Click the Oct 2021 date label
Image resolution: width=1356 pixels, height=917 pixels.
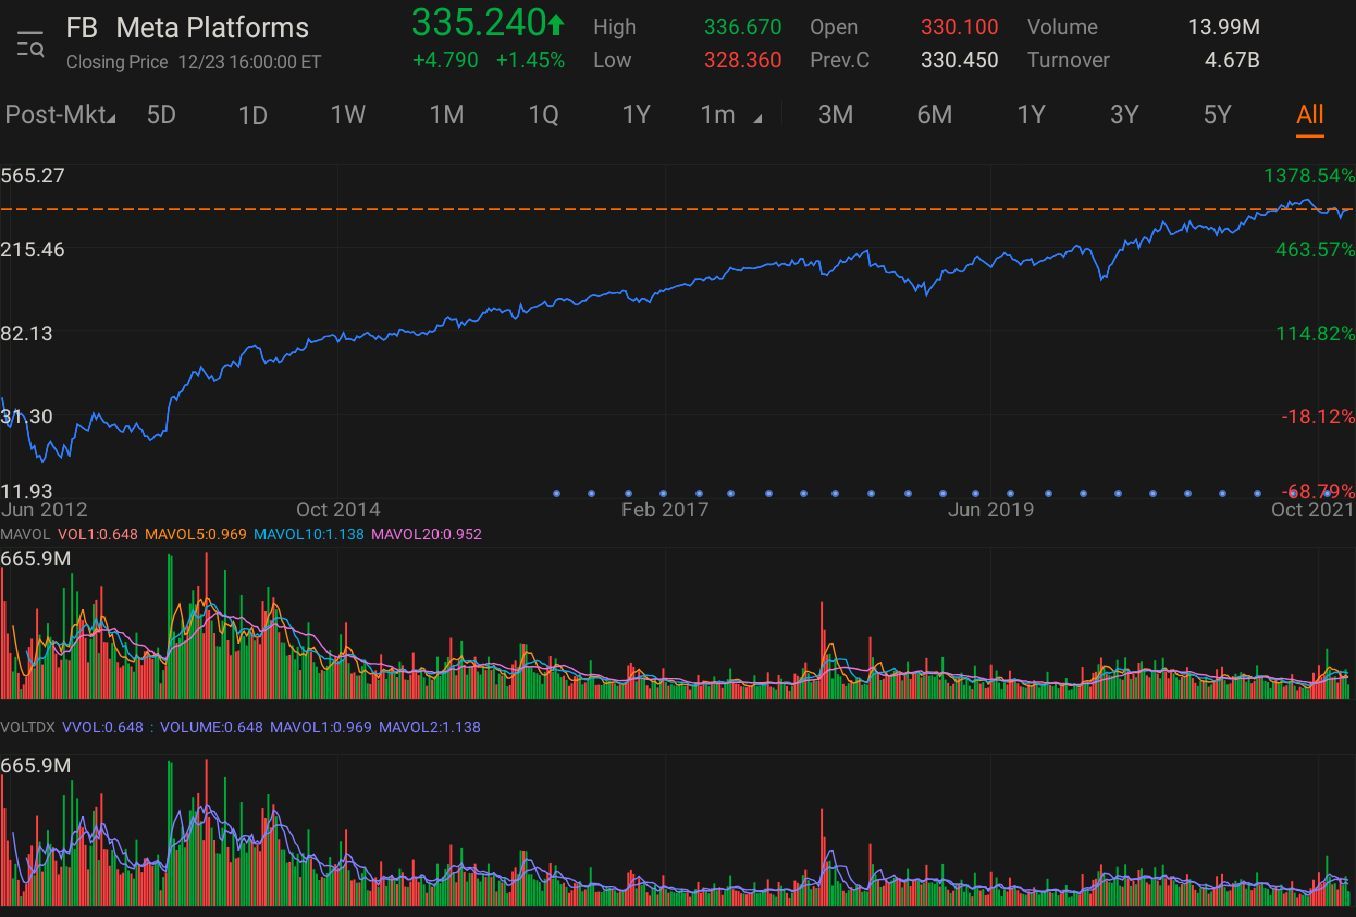tap(1312, 509)
